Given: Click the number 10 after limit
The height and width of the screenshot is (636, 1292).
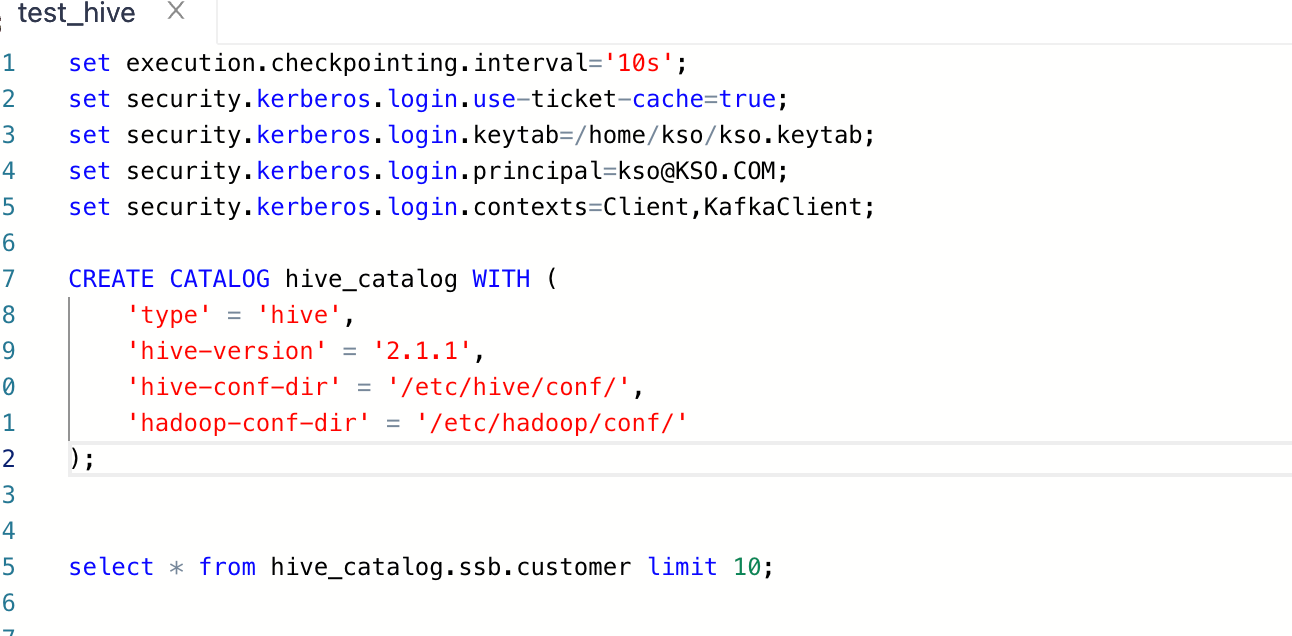Looking at the screenshot, I should coord(747,567).
